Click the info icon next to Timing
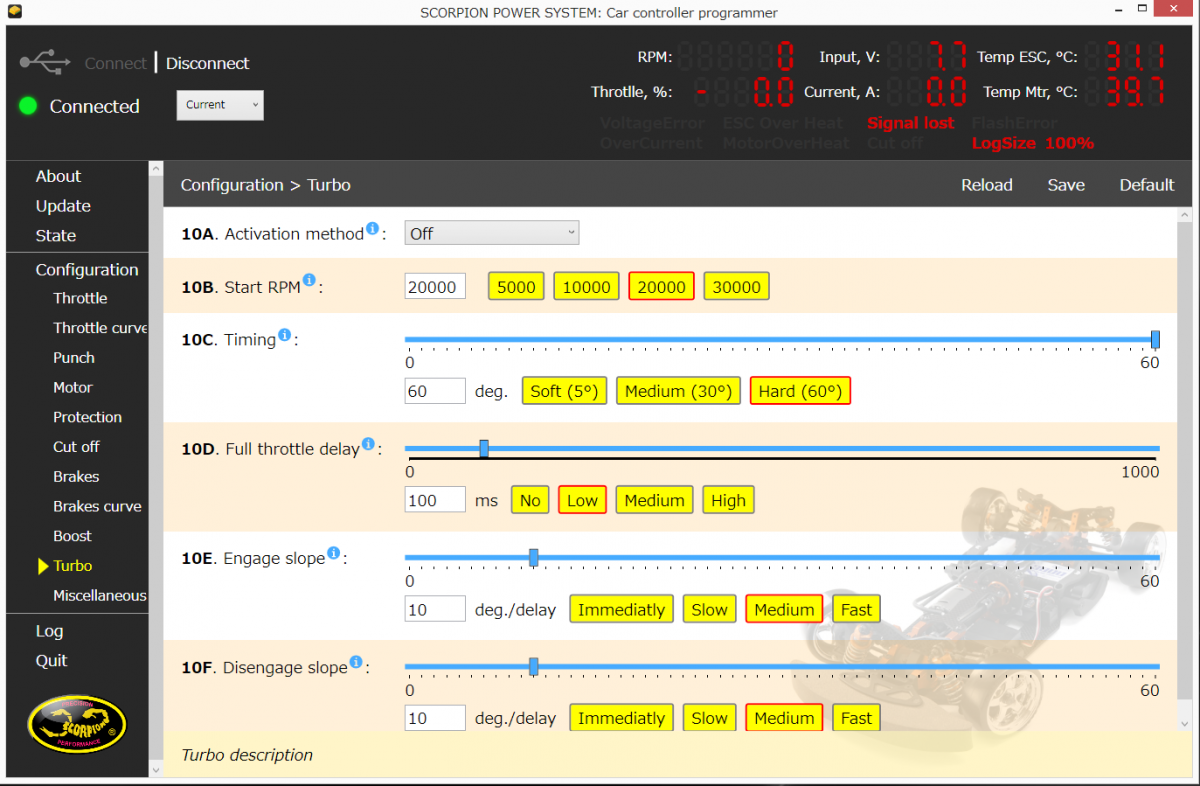1200x786 pixels. (284, 336)
